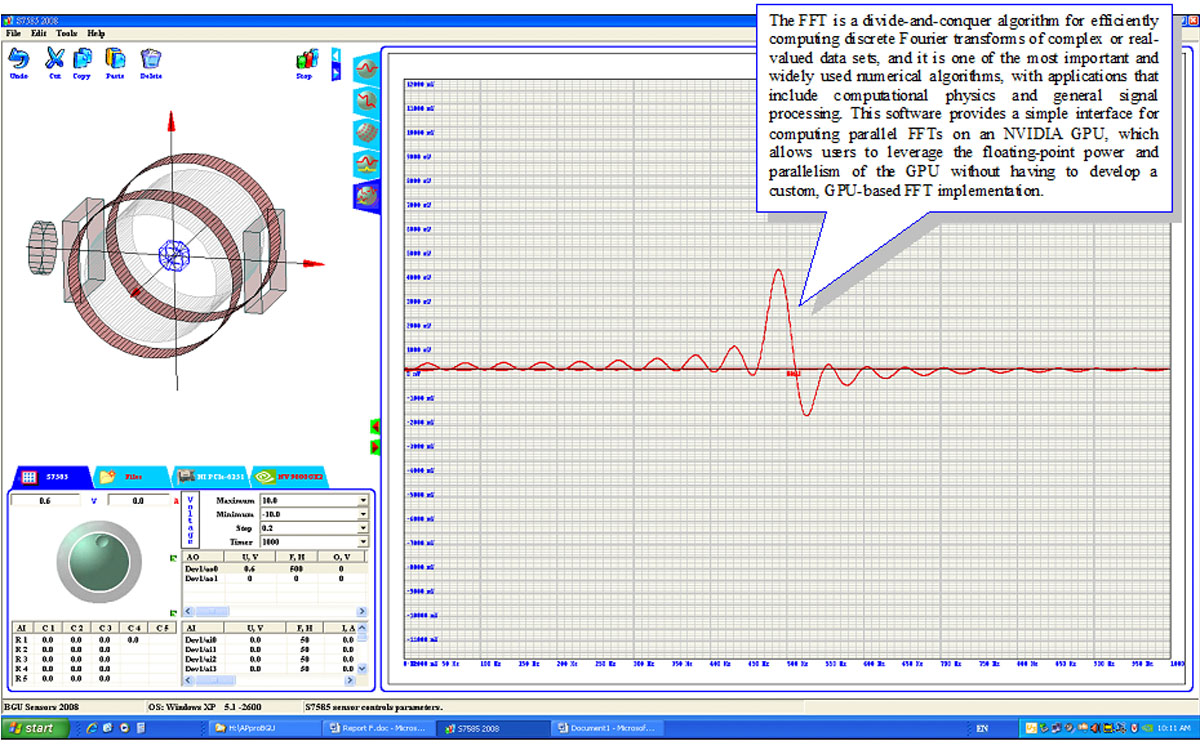This screenshot has width=1200, height=750.
Task: Open the Tools menu
Action: coord(66,33)
